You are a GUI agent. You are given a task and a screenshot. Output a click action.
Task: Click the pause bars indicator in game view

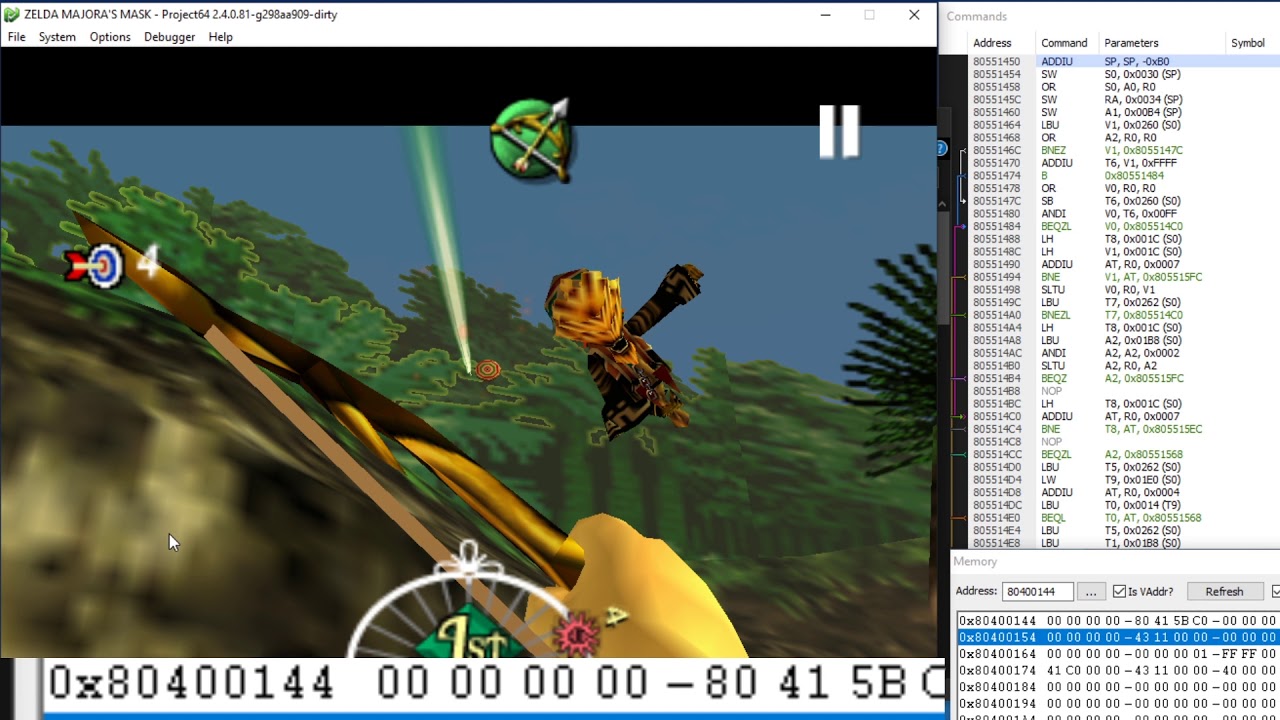pos(839,131)
